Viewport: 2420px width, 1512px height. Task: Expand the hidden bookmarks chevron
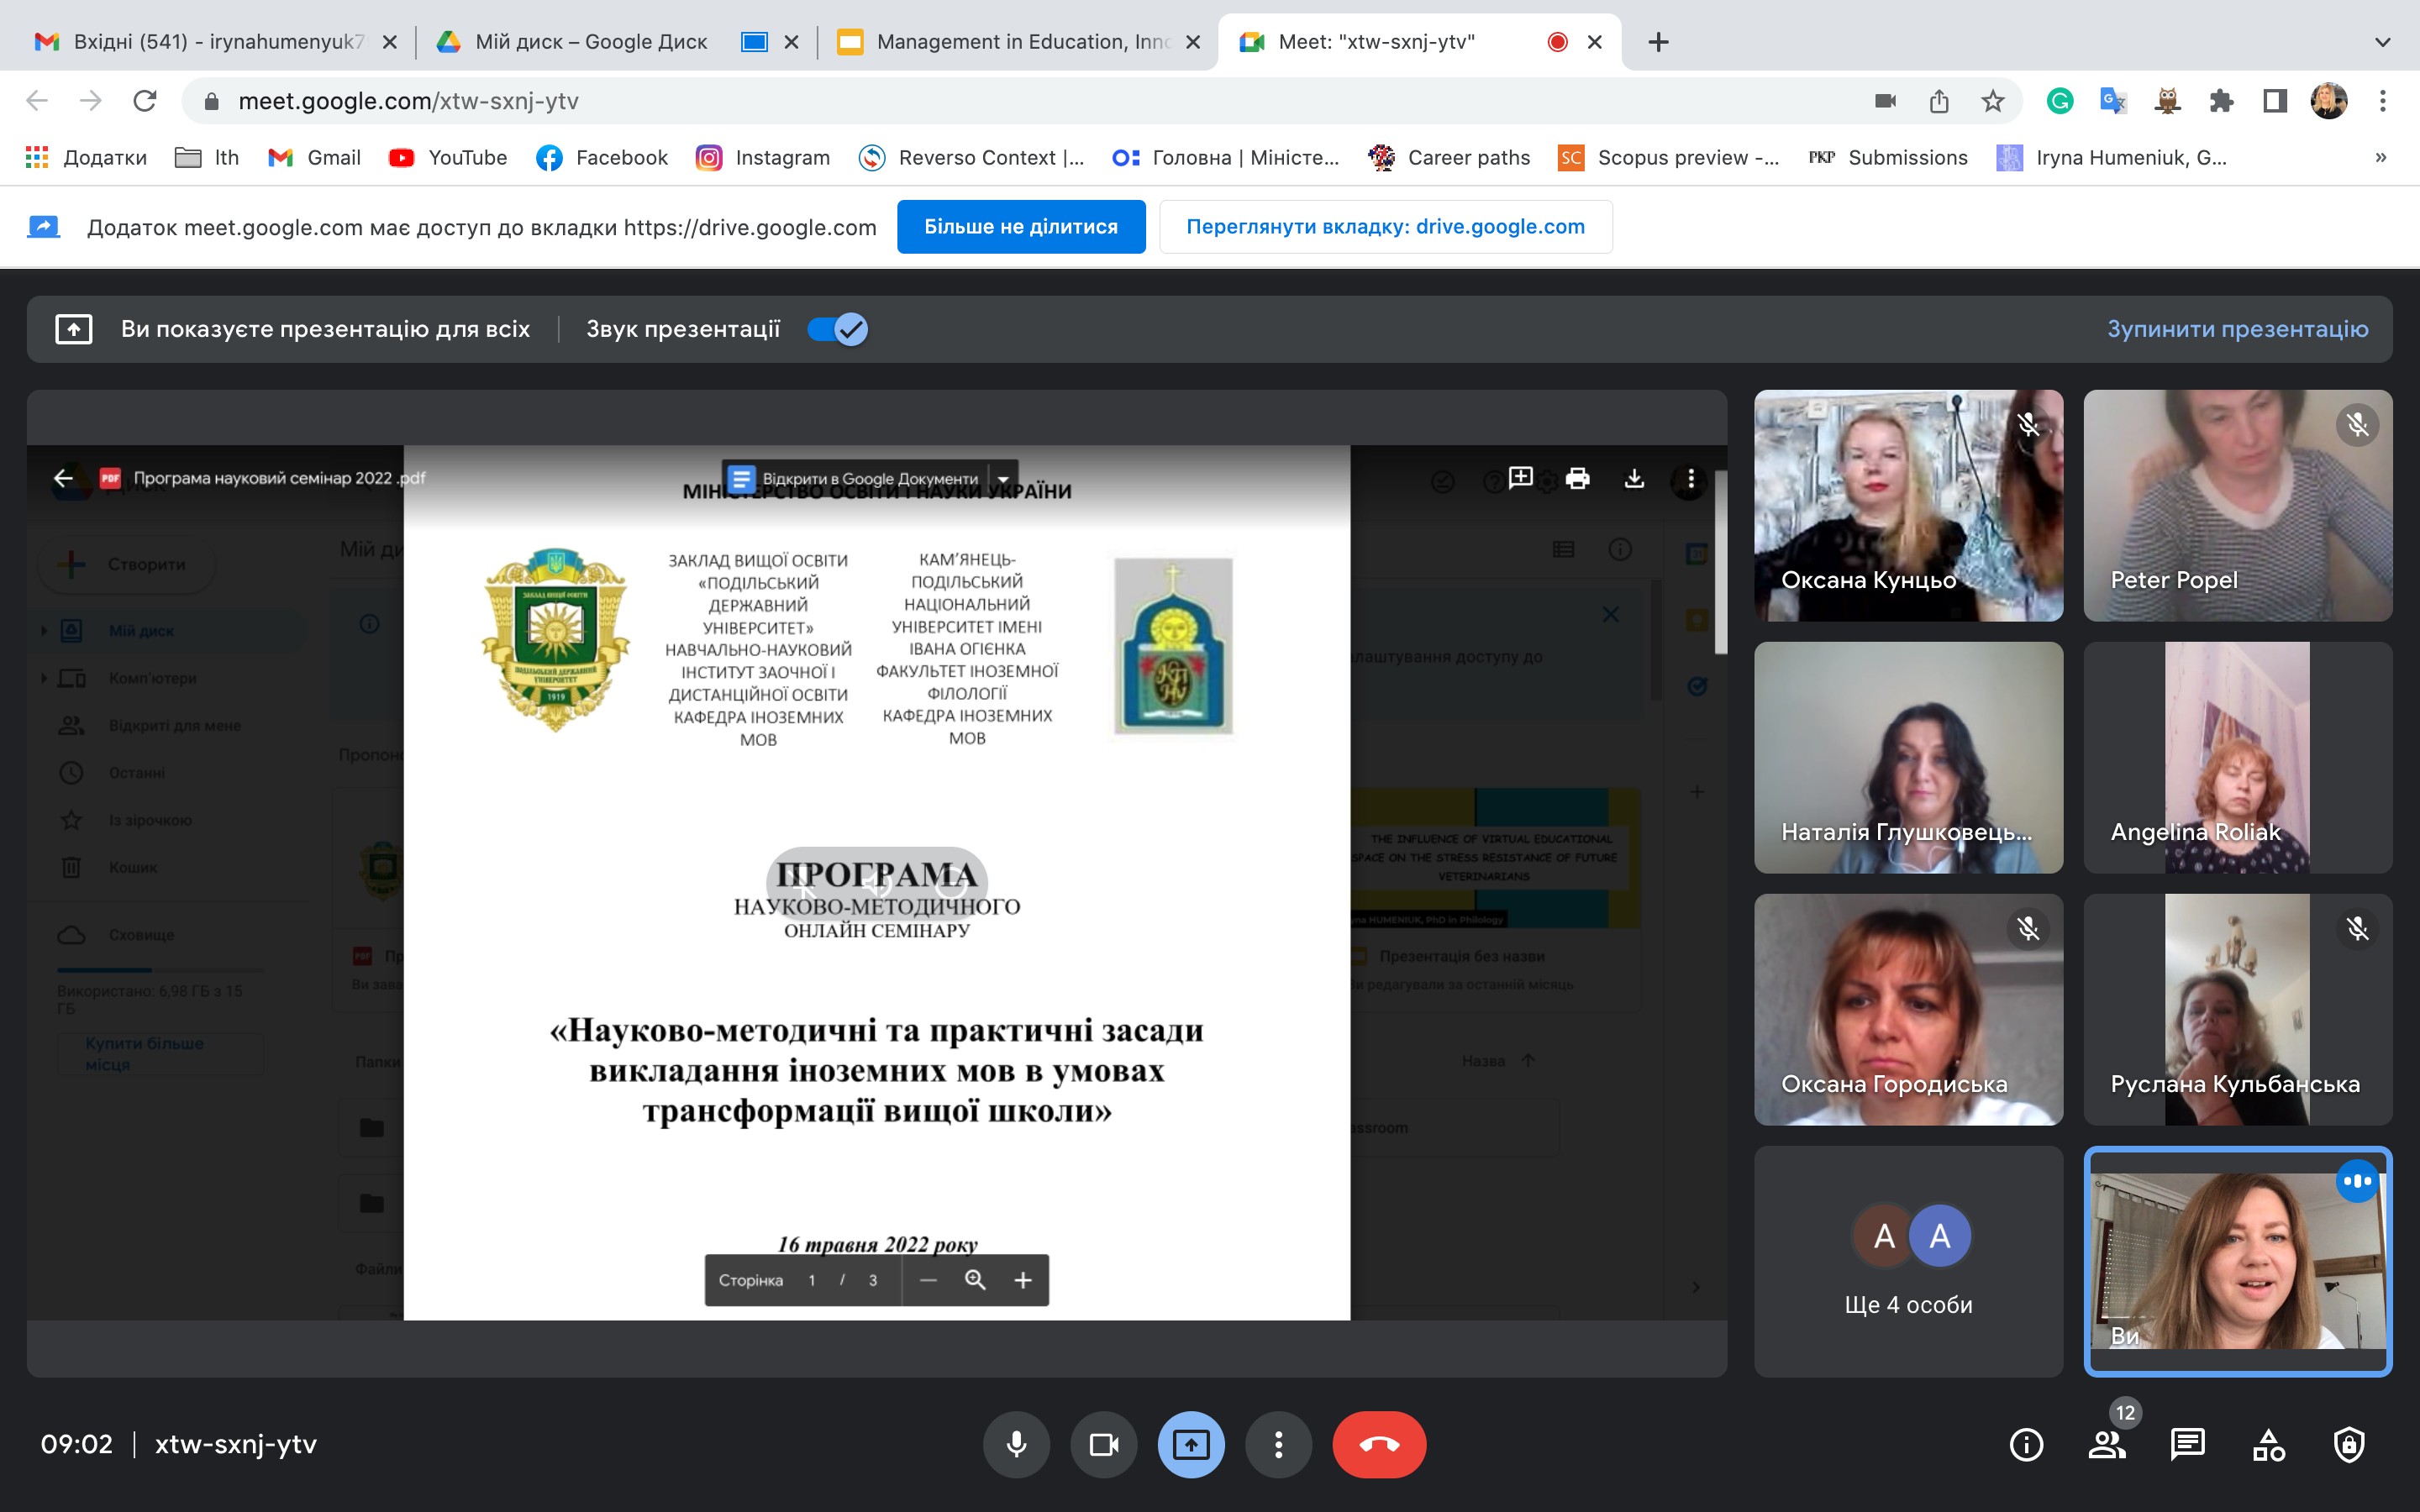click(x=2380, y=157)
